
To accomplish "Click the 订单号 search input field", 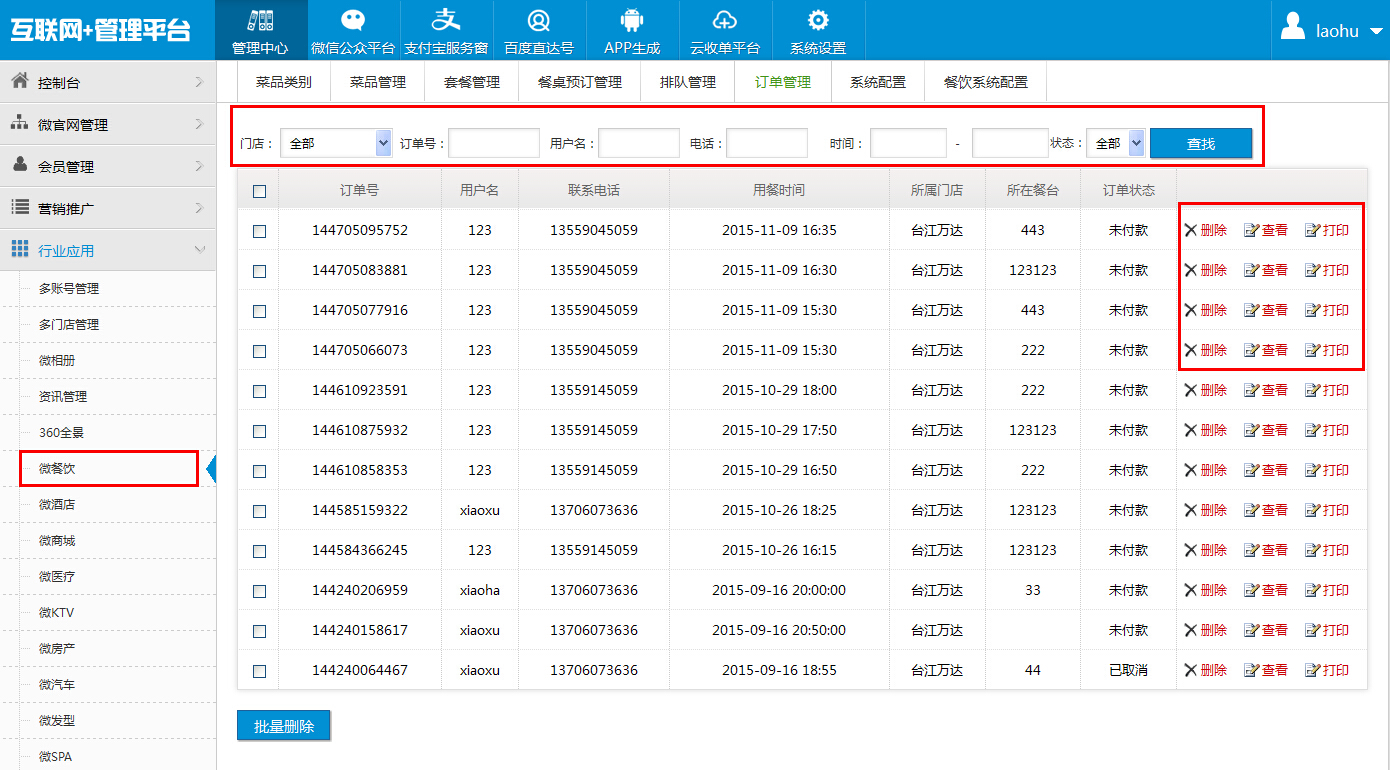I will (x=494, y=143).
